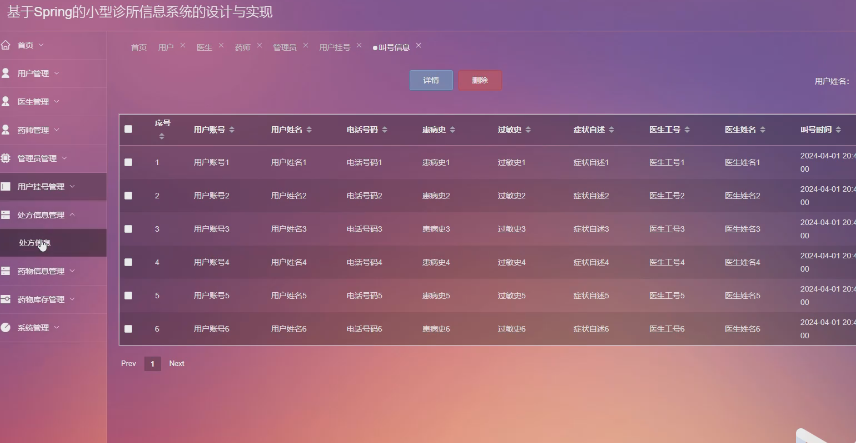This screenshot has height=443, width=856.
Task: Check the box for row 用户账号4
Action: 128,262
